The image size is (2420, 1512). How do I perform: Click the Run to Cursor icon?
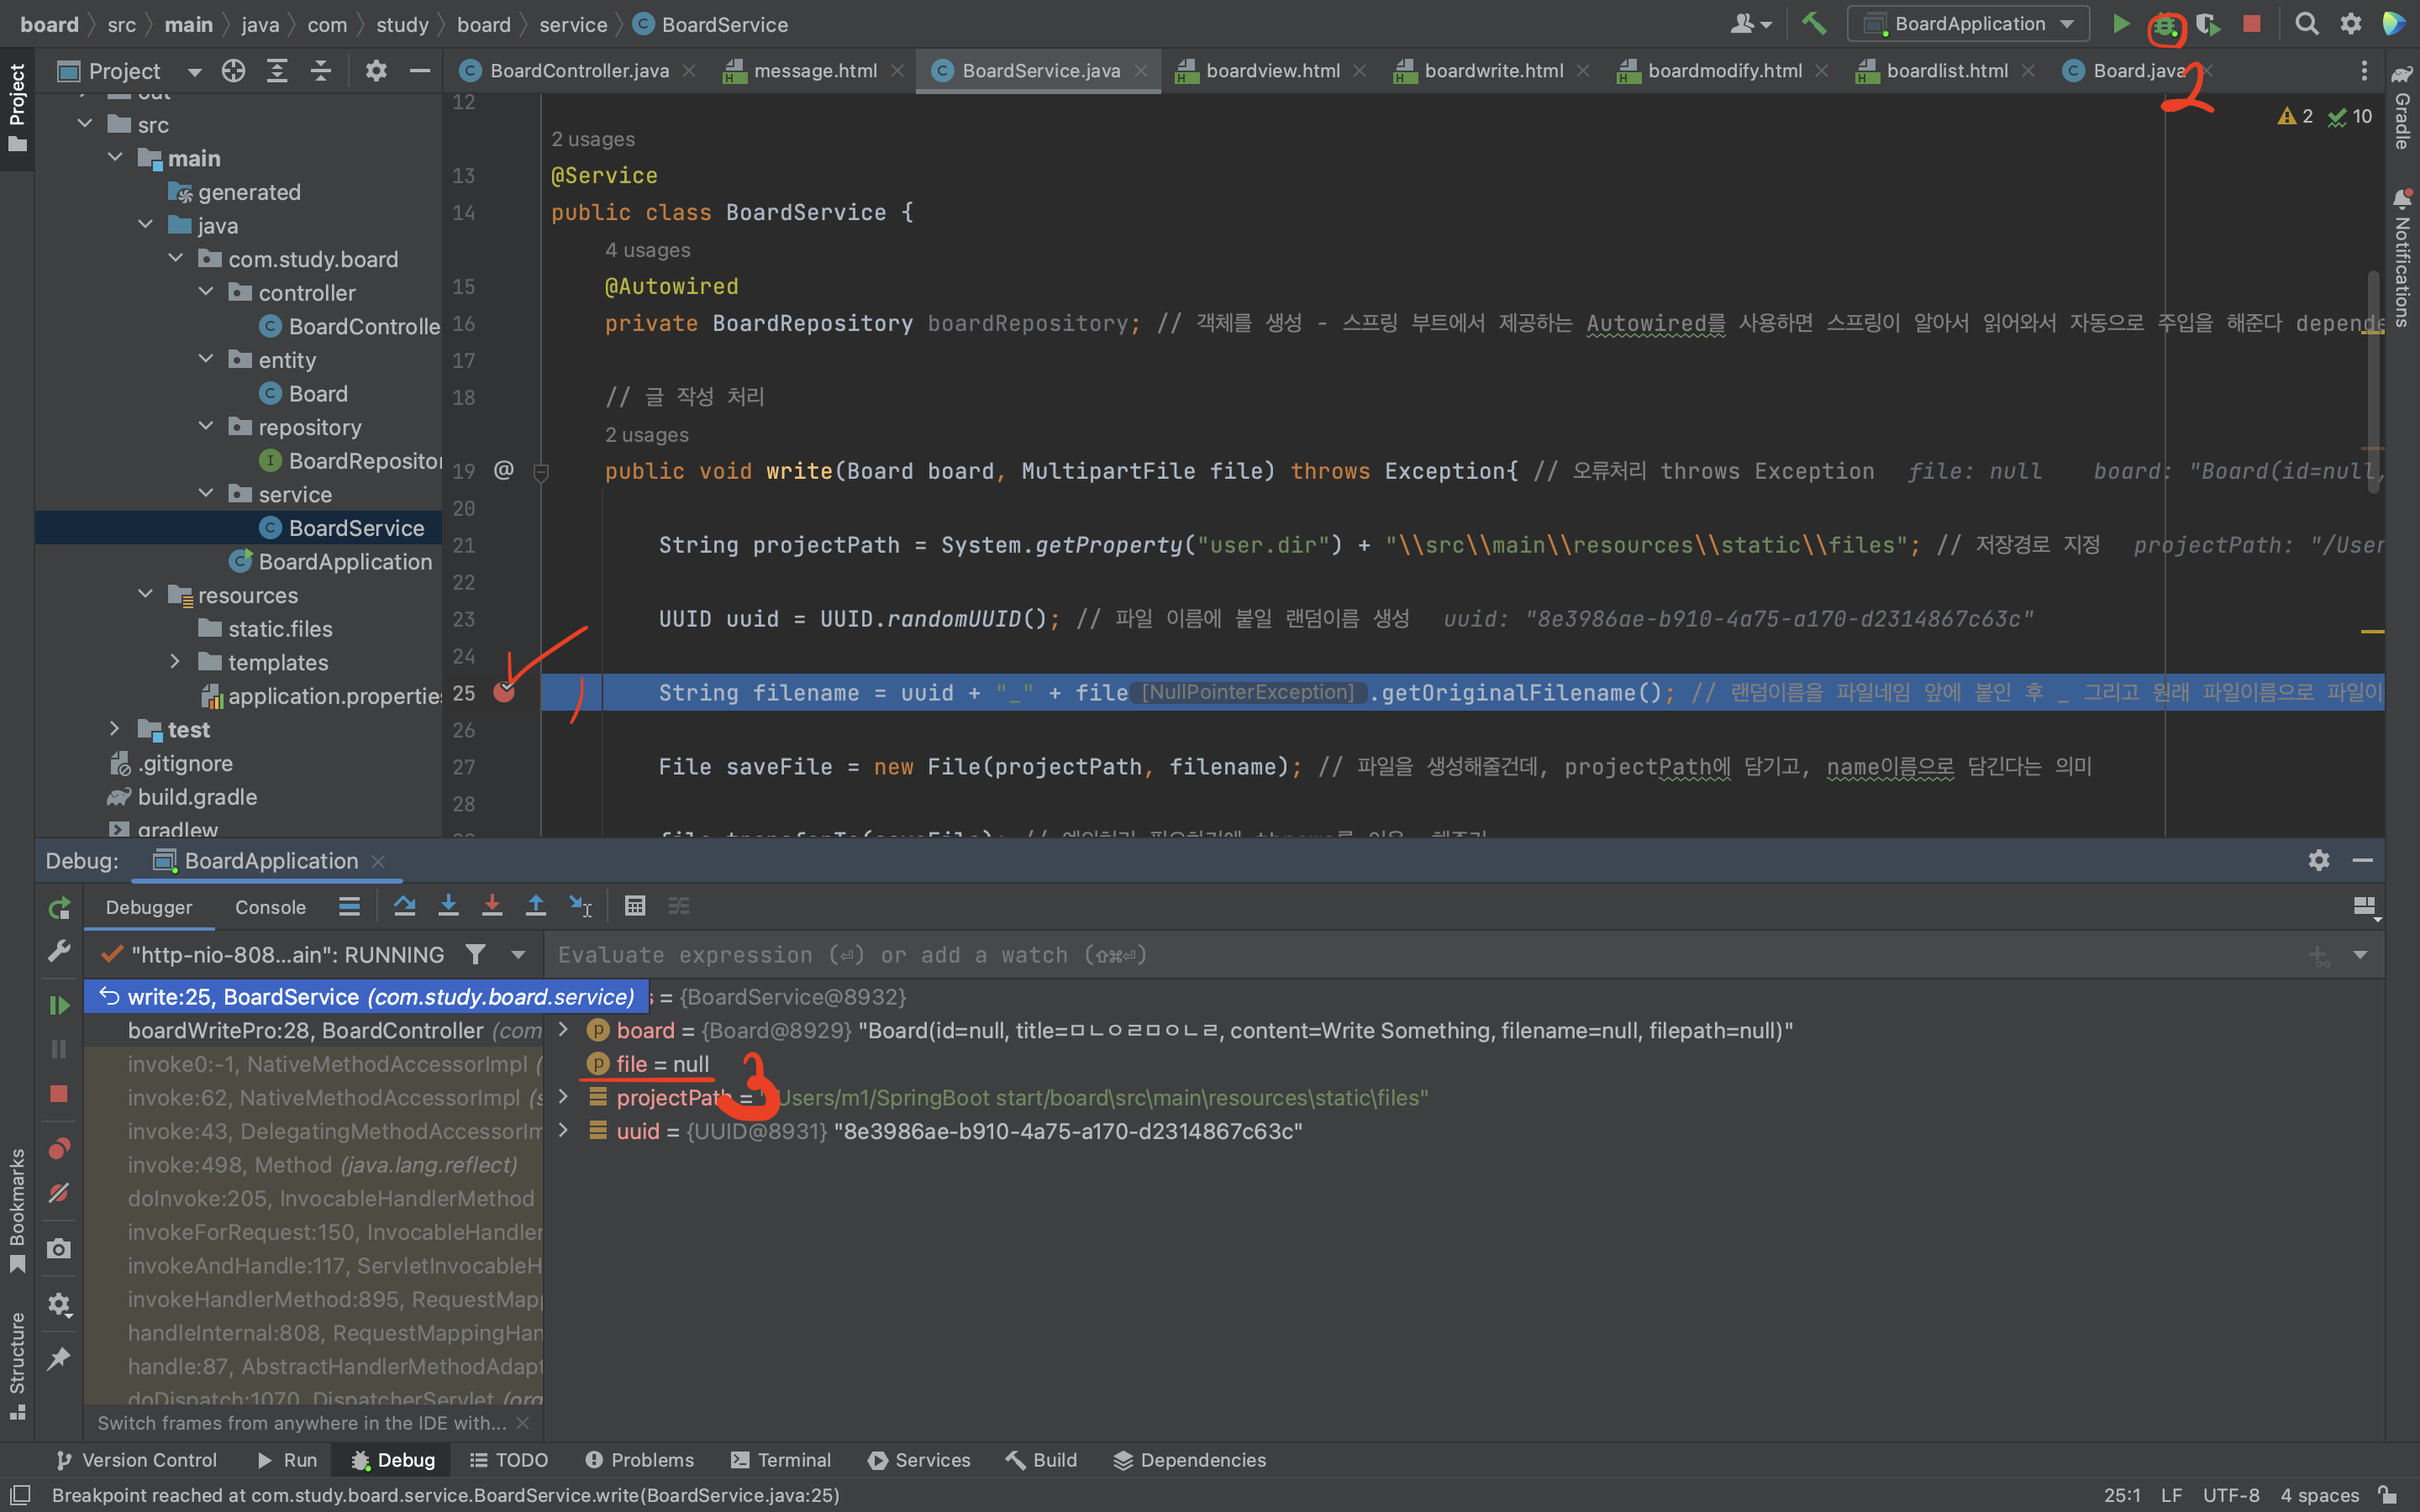click(x=580, y=906)
